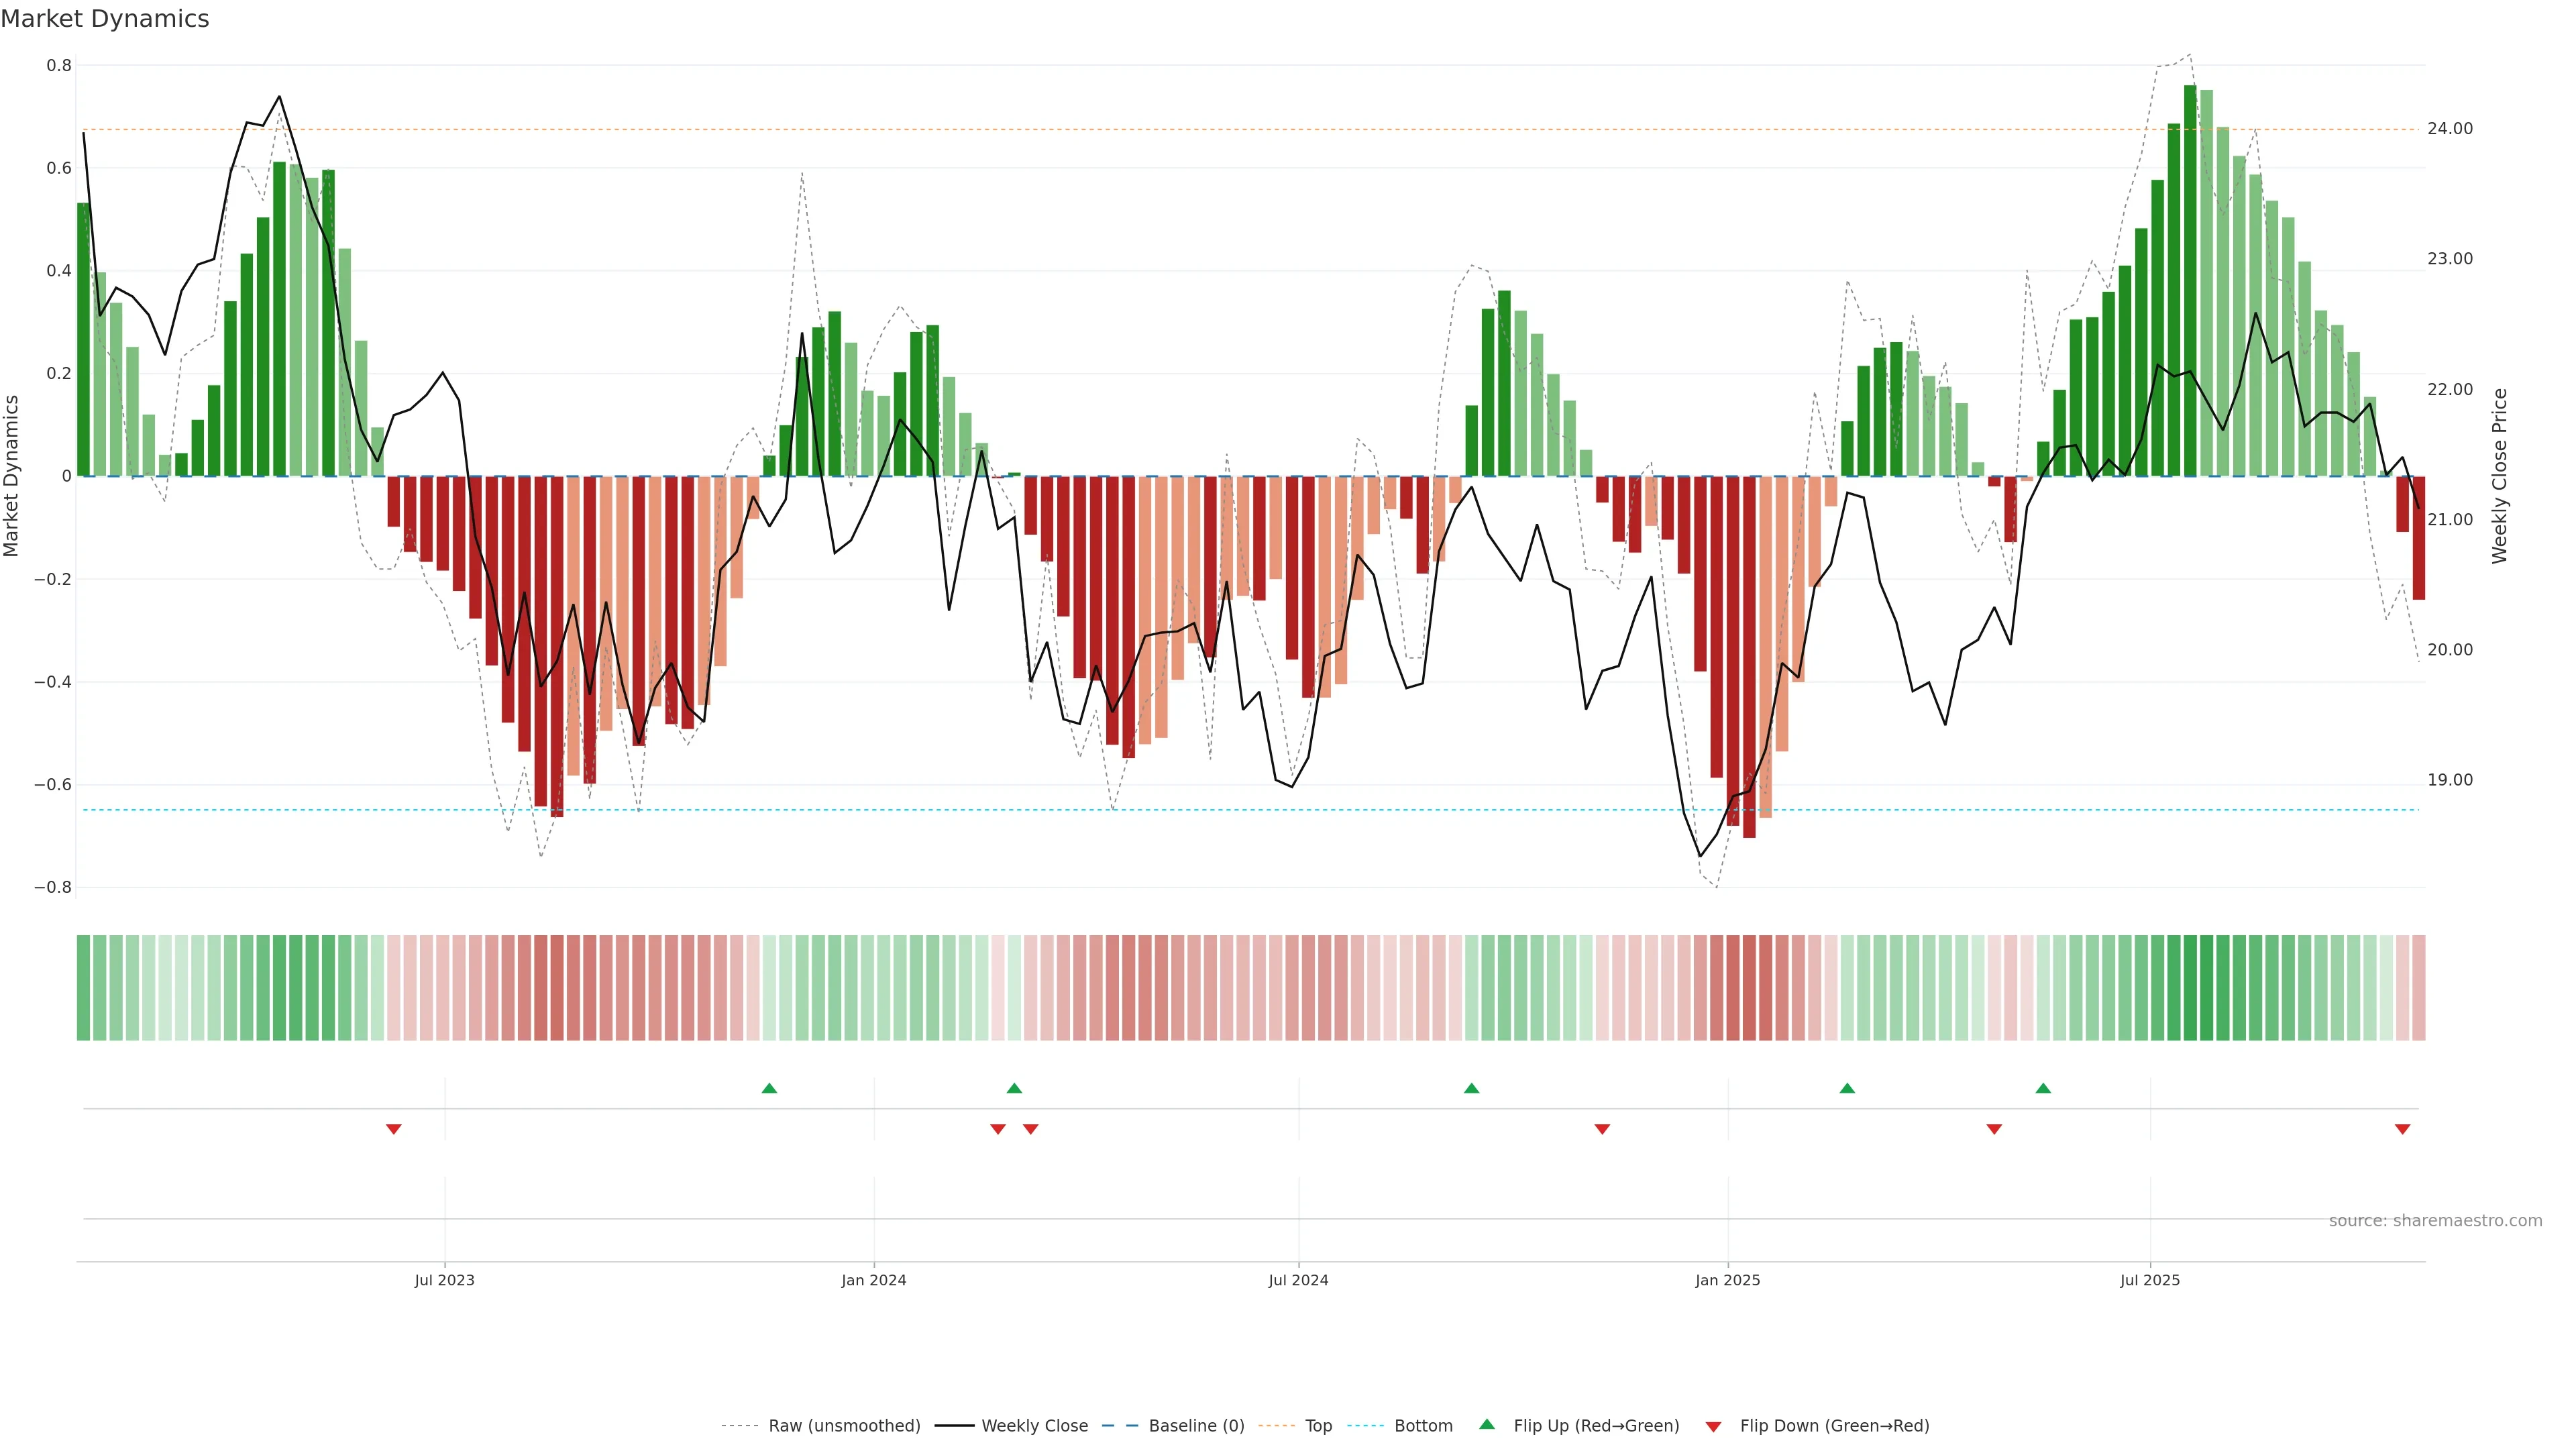Click the Jul 2025 axis label
The width and height of the screenshot is (2576, 1449).
pos(2149,1280)
